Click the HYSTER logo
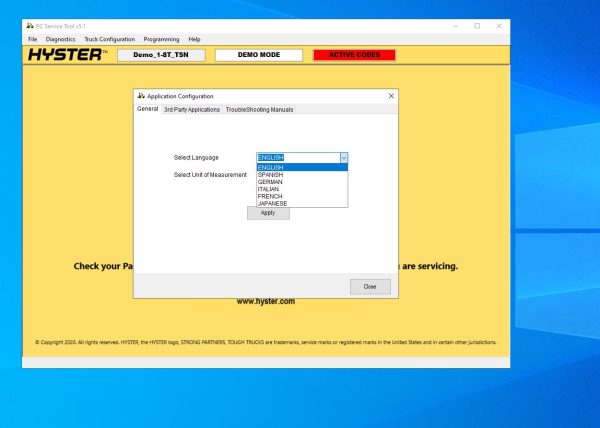The image size is (600, 428). (x=67, y=55)
